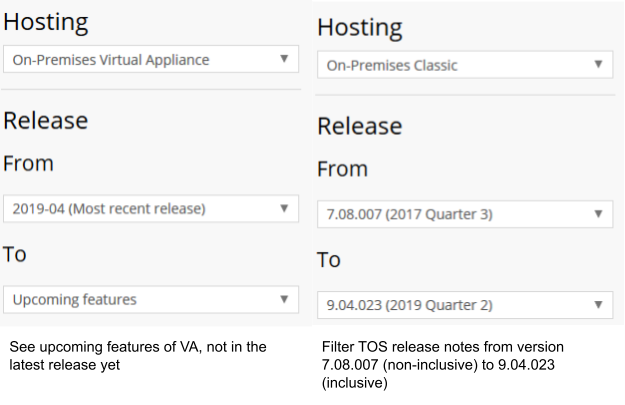Click From label above 2019-04 dropdown
Screen dimensions: 625x405
click(x=28, y=163)
